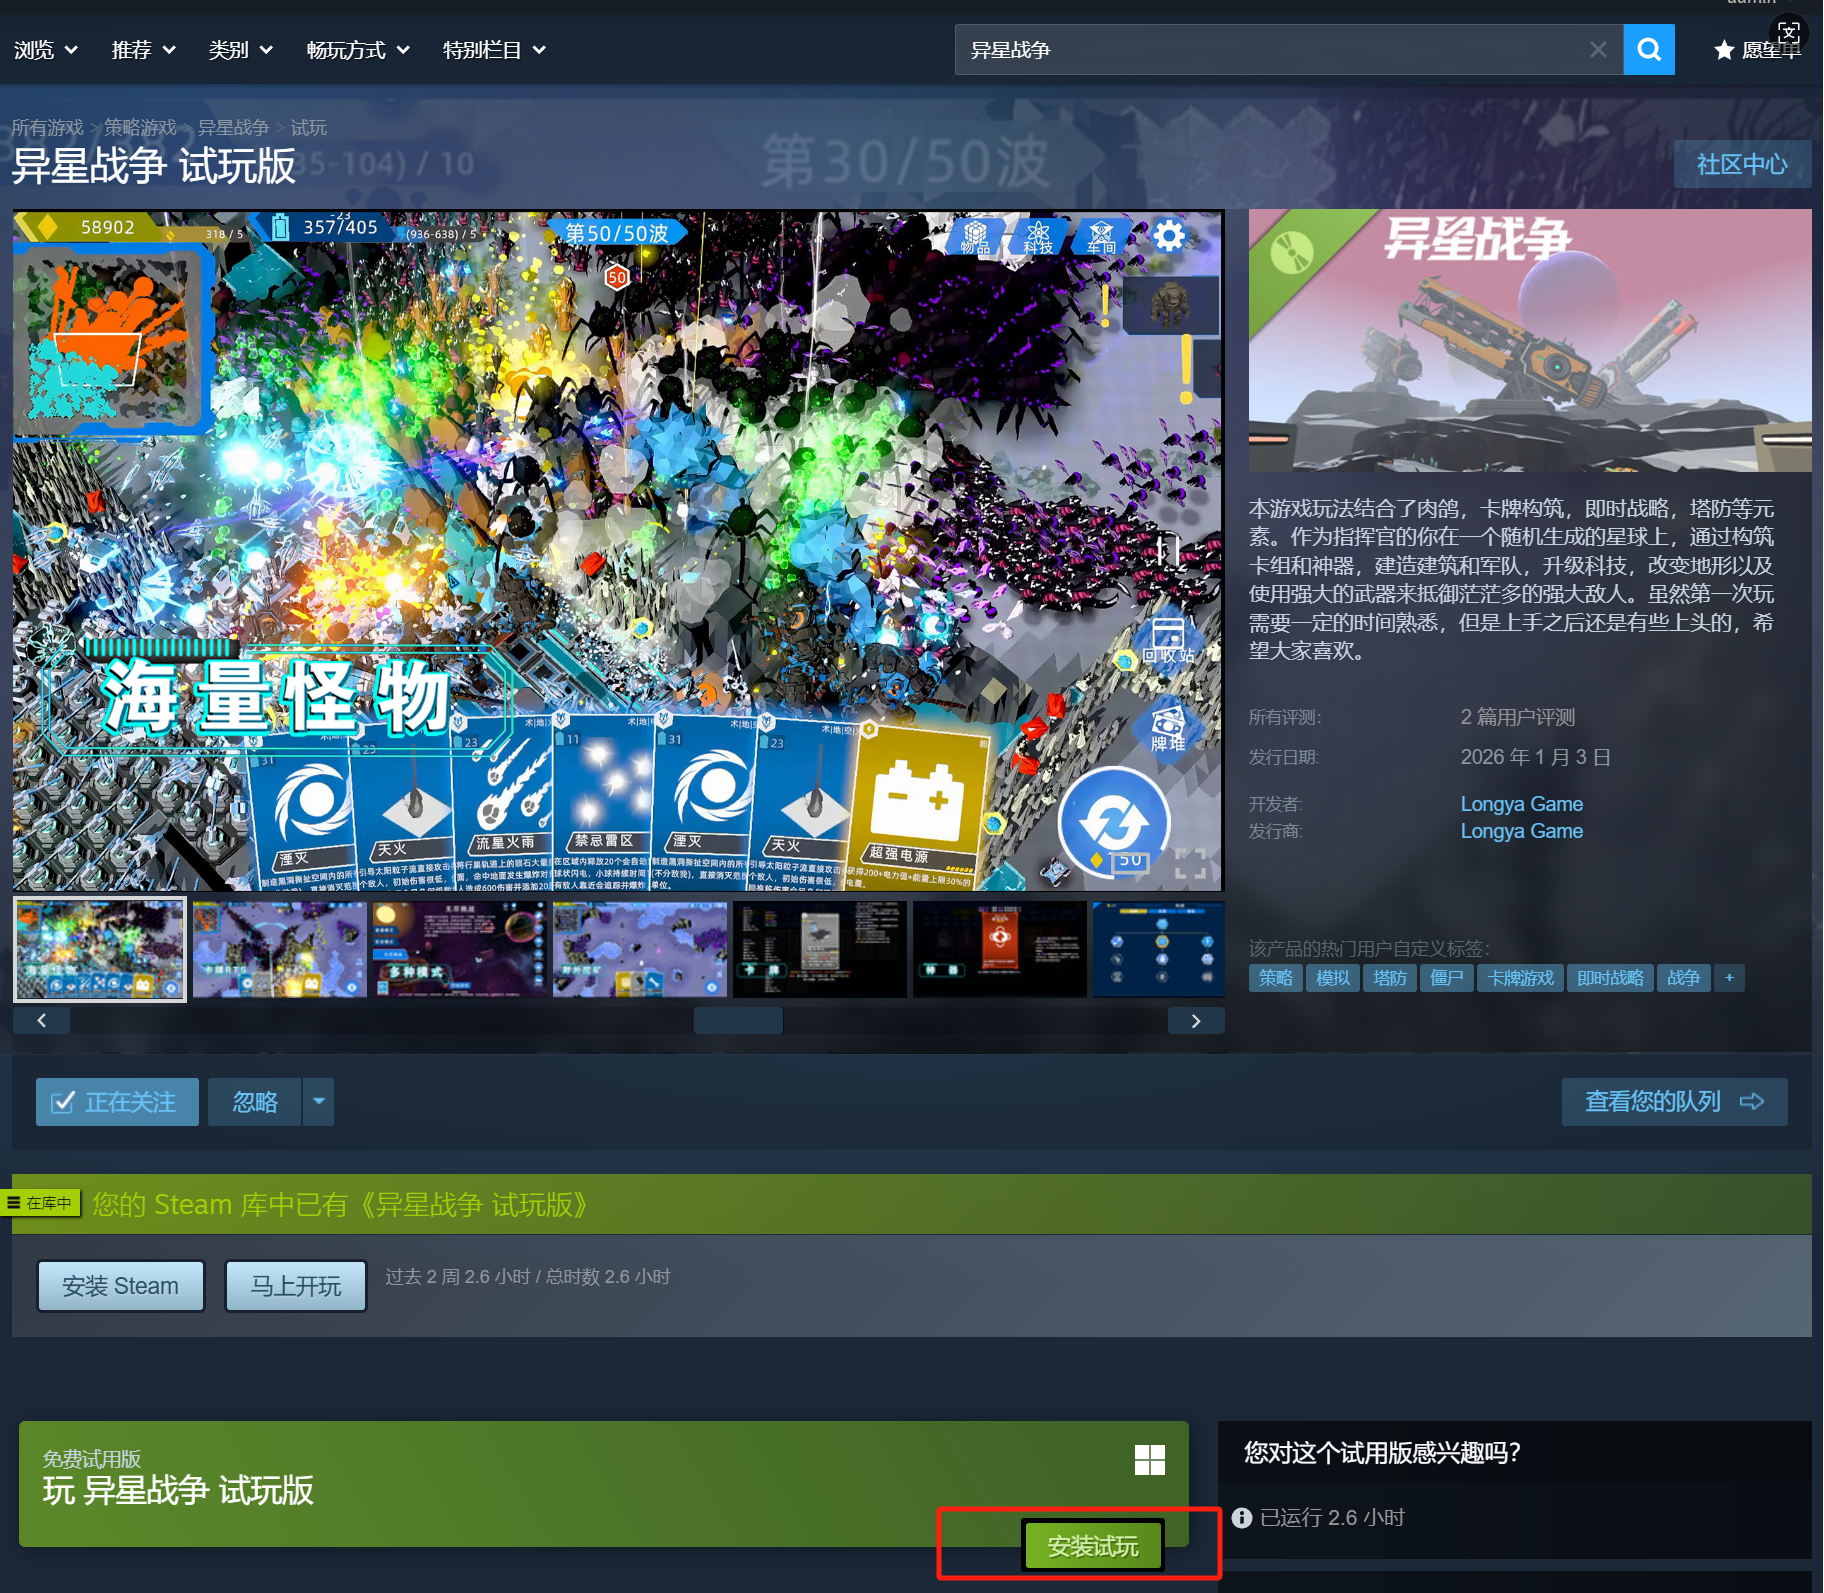Open the 类别 dropdown menu
Screen dimensions: 1824x1593
(241, 50)
